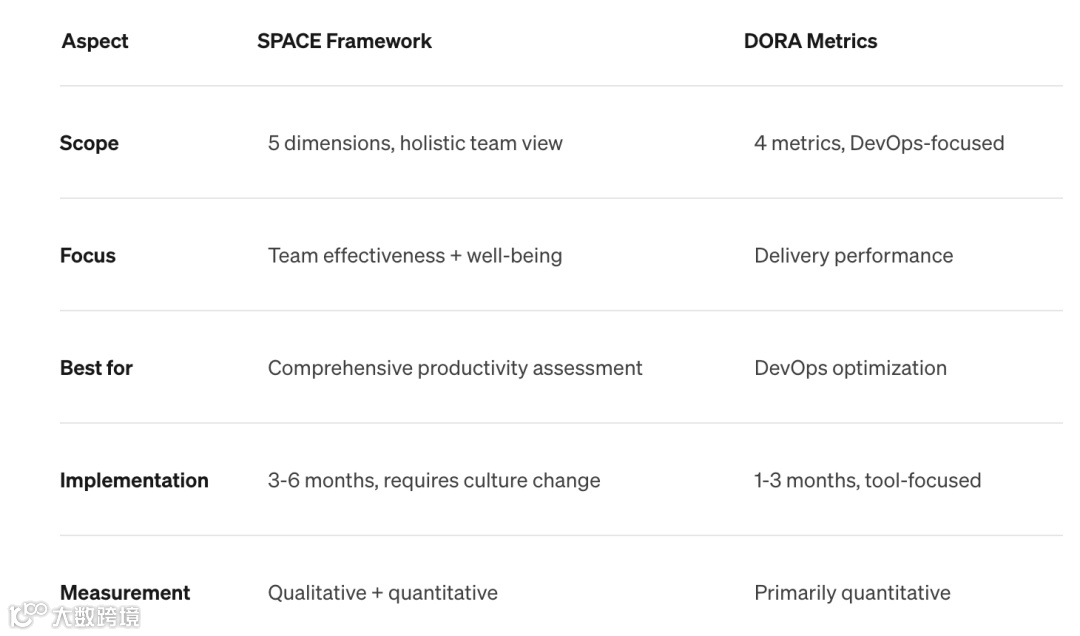Click the watermark logo icon at bottom-left
Screen dimensions: 1080x636
click(27, 615)
